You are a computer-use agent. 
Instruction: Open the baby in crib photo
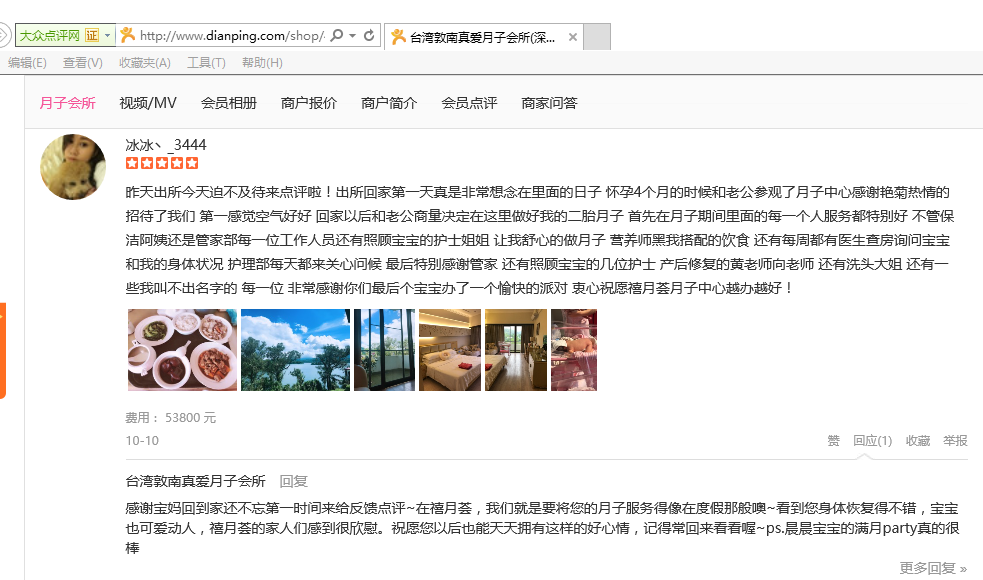click(574, 350)
